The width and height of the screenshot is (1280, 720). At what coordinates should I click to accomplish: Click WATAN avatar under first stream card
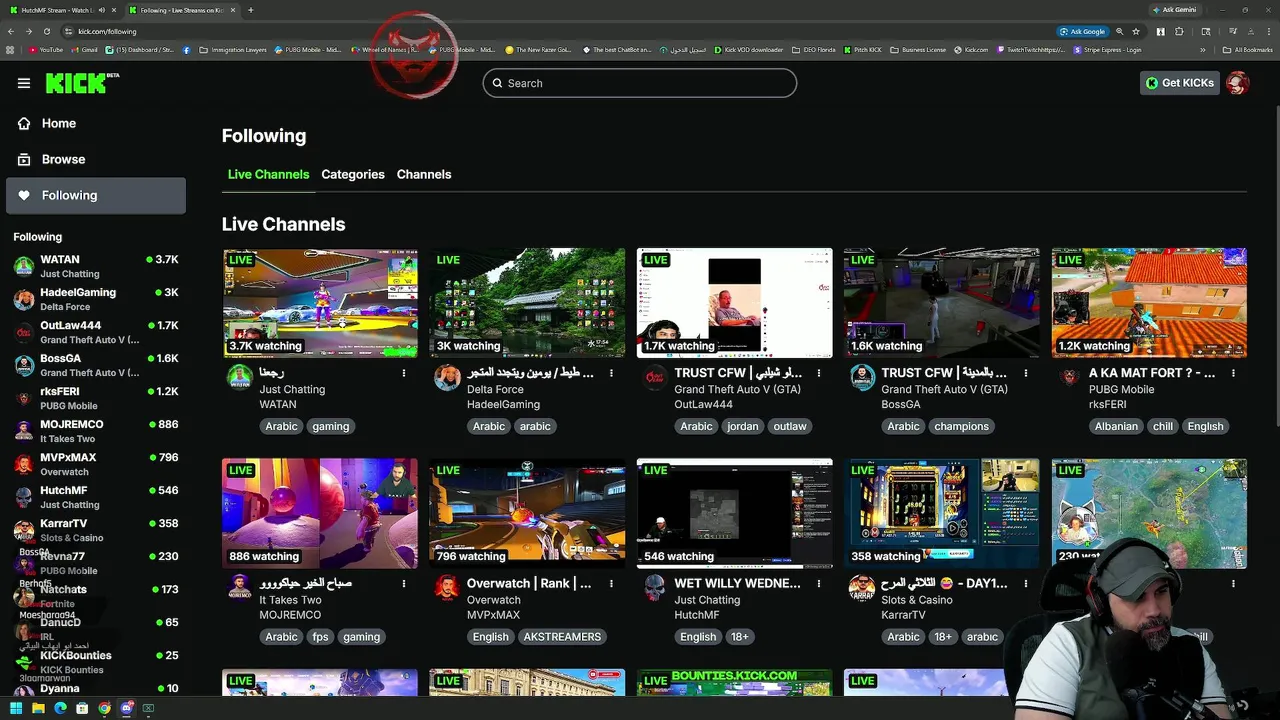pyautogui.click(x=240, y=377)
